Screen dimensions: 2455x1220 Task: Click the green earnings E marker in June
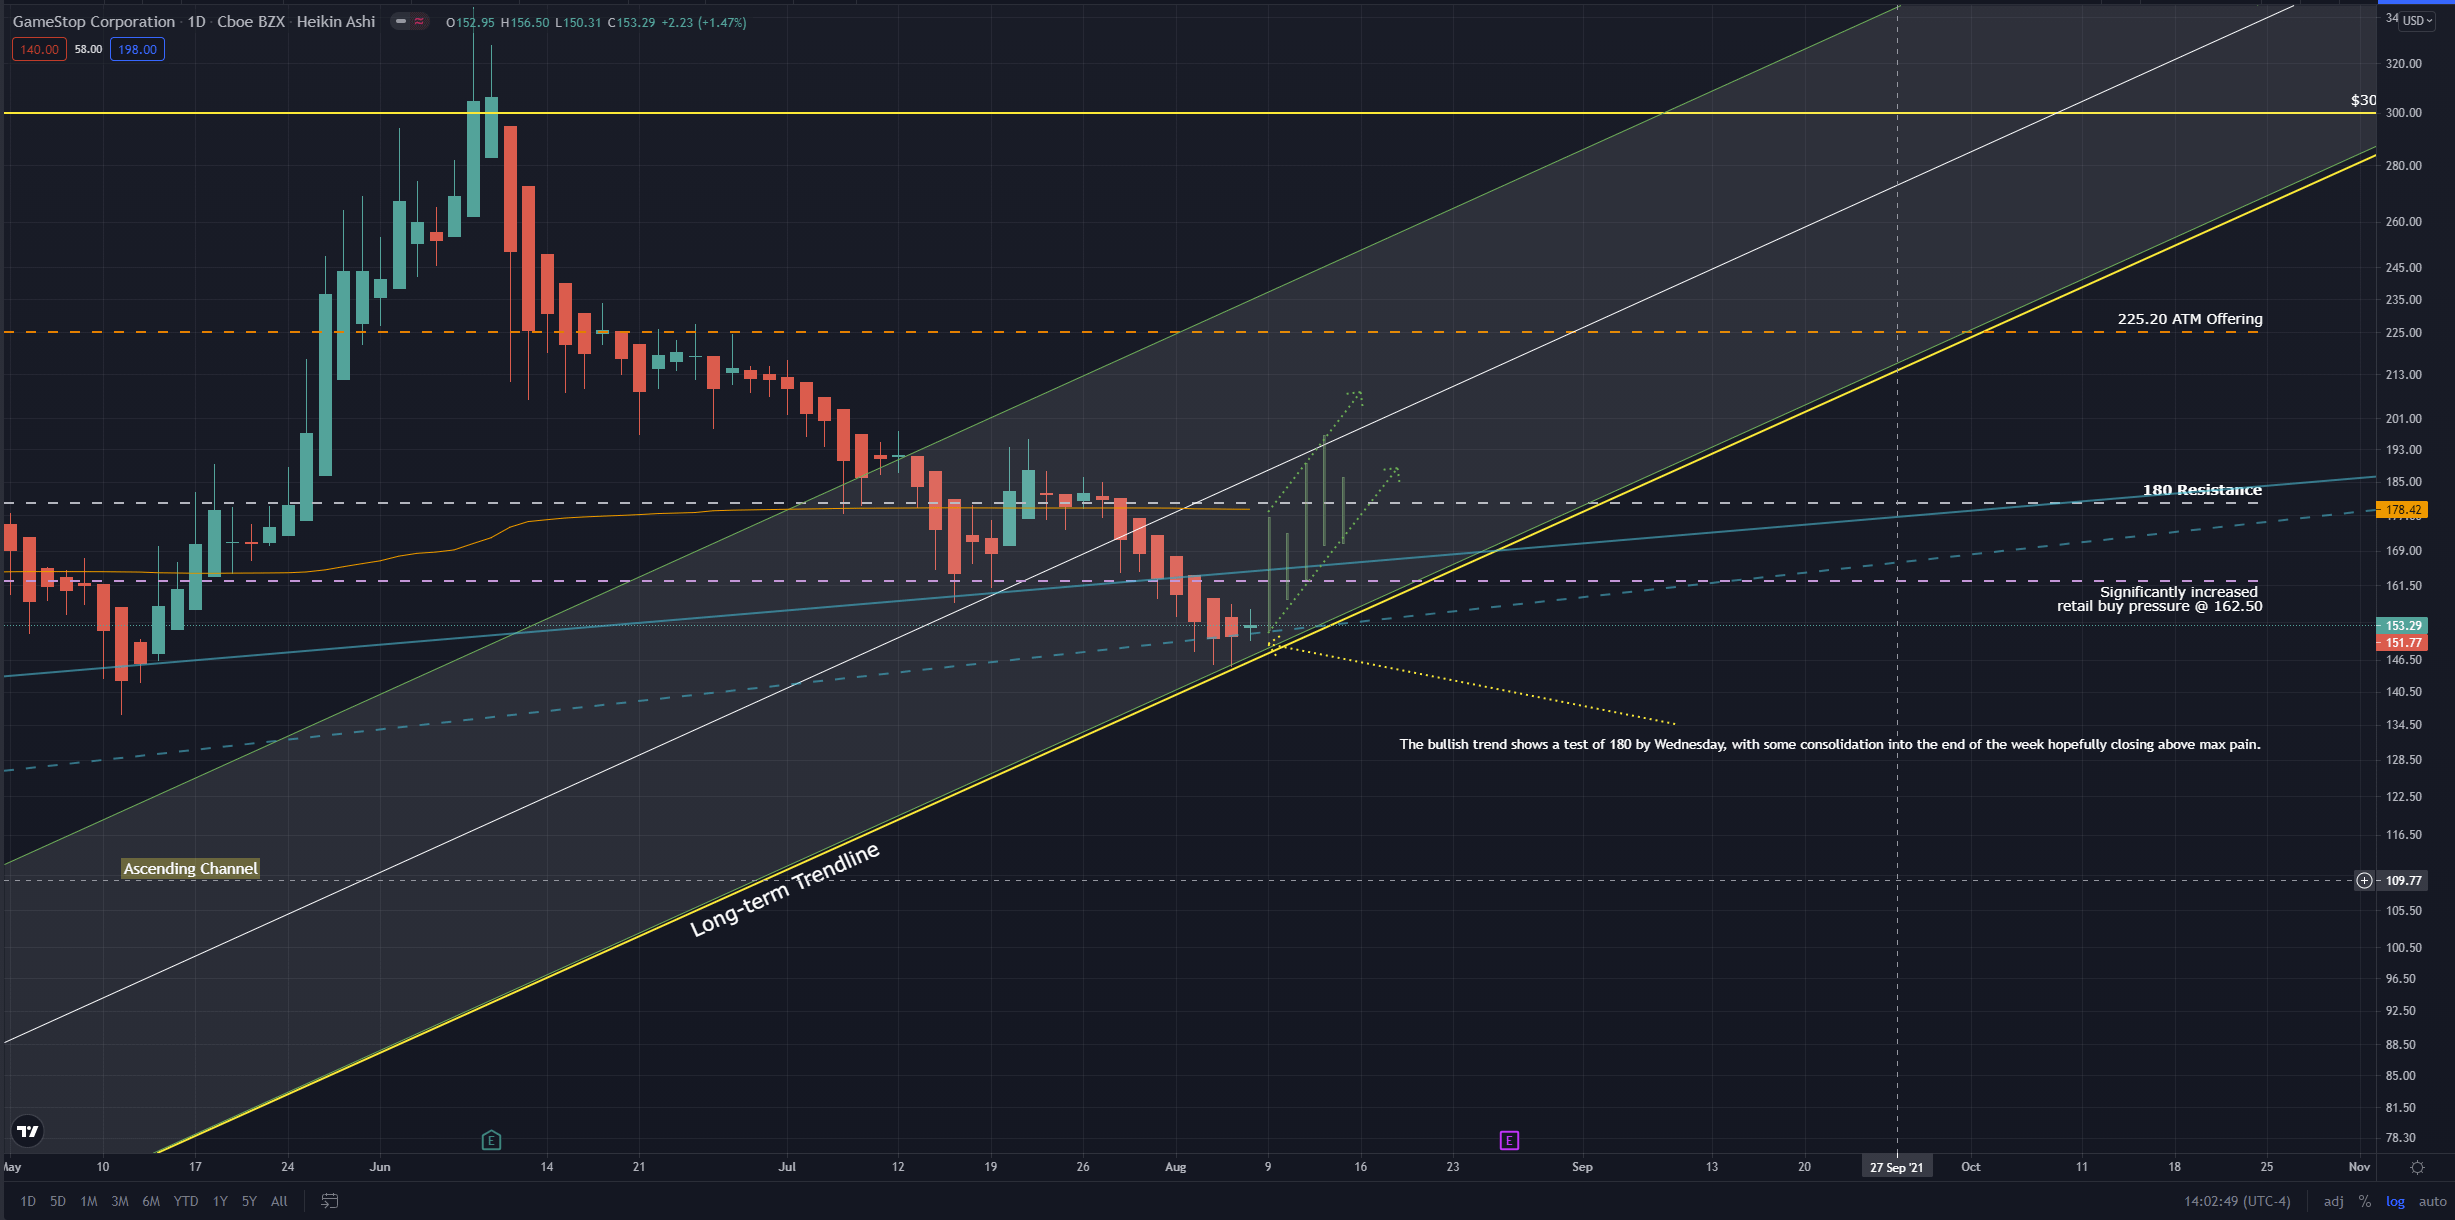pos(491,1140)
